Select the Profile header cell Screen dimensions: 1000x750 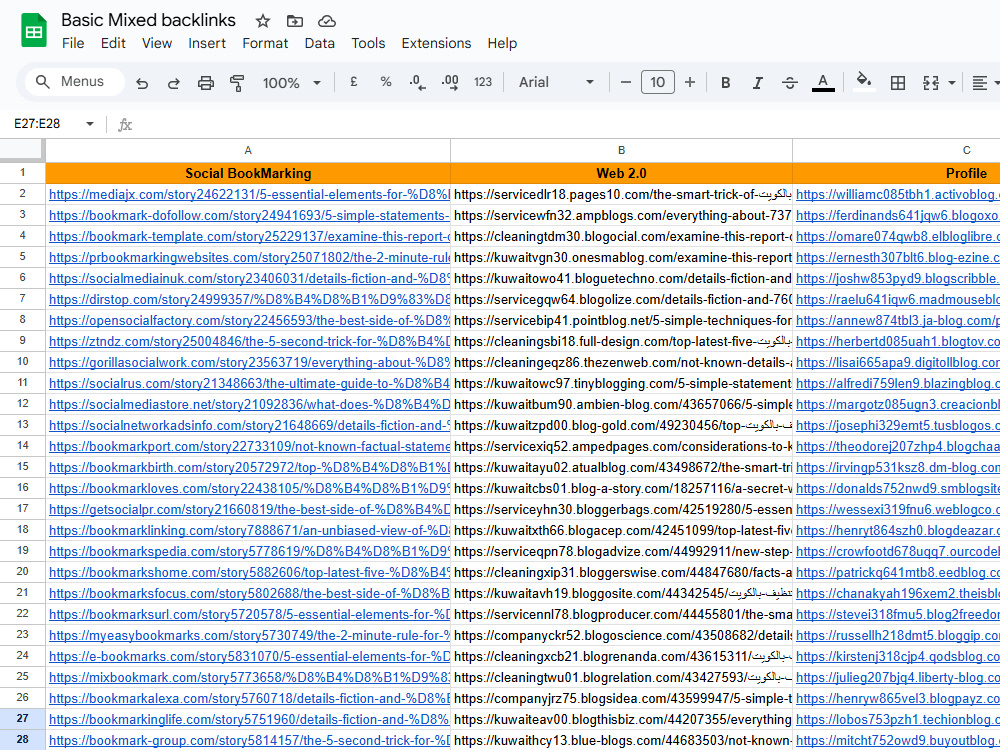(x=896, y=173)
